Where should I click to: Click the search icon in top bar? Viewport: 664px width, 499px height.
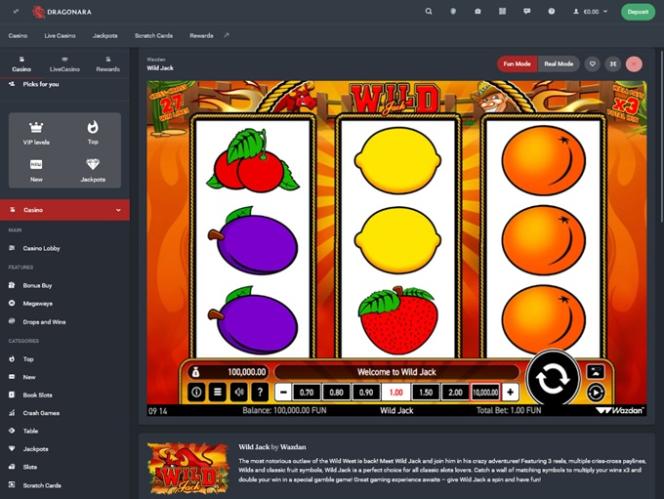(429, 12)
